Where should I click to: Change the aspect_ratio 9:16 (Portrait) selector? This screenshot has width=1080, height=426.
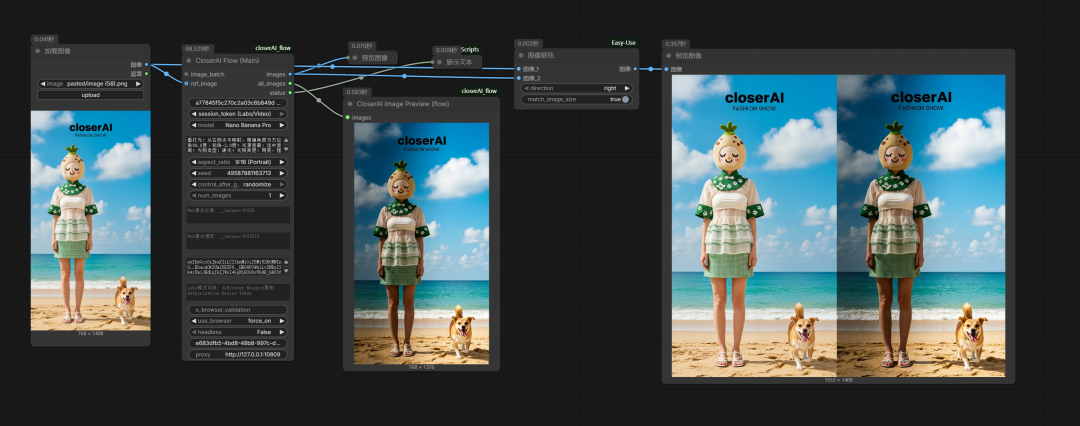(x=238, y=161)
